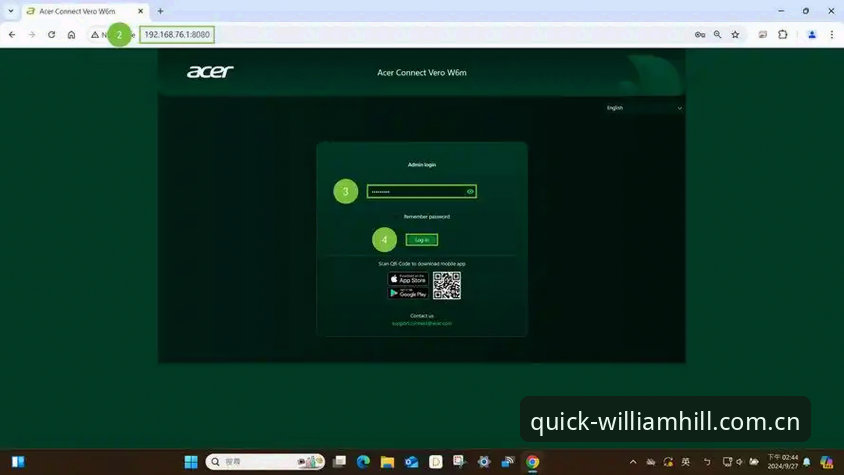Open network settings from the system tray
Screen dimensions: 844x475
727,462
